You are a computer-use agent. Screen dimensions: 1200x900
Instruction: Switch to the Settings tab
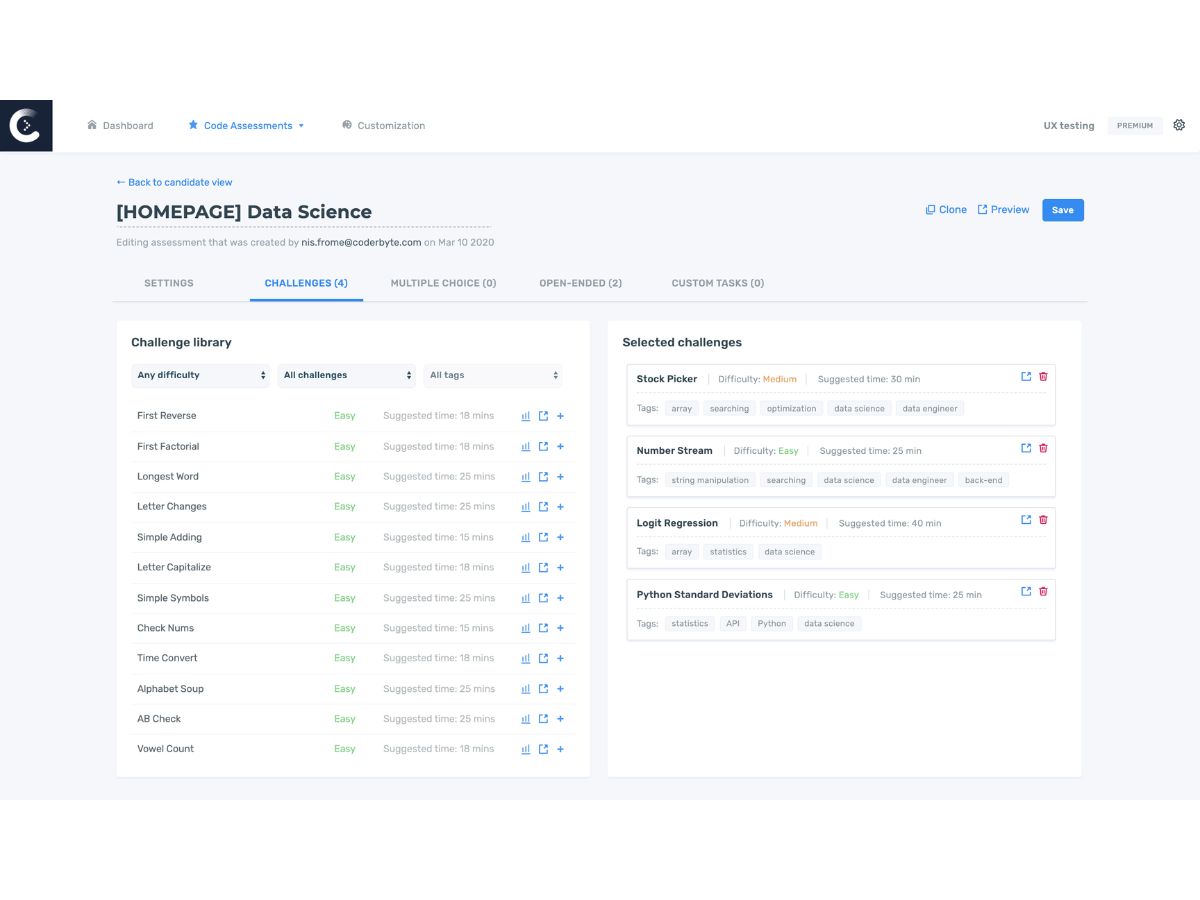point(169,283)
